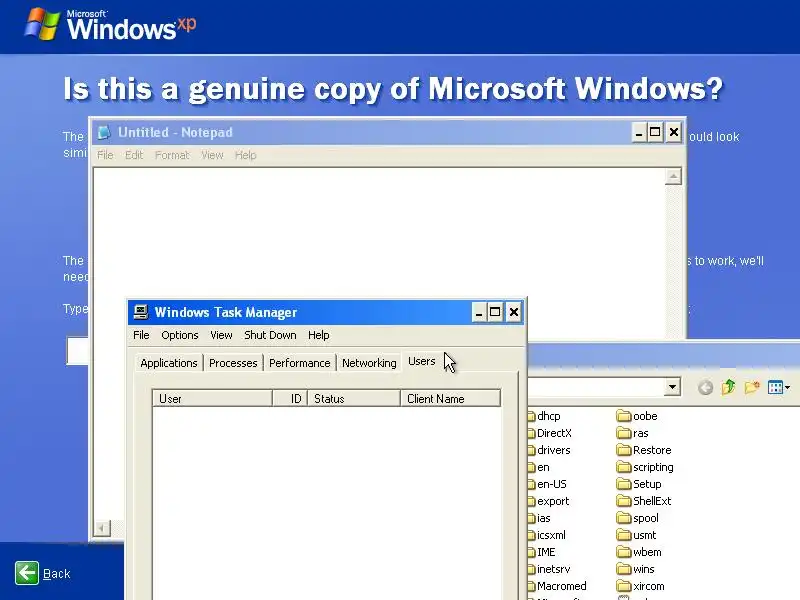
Task: Select the Setup folder
Action: point(639,484)
